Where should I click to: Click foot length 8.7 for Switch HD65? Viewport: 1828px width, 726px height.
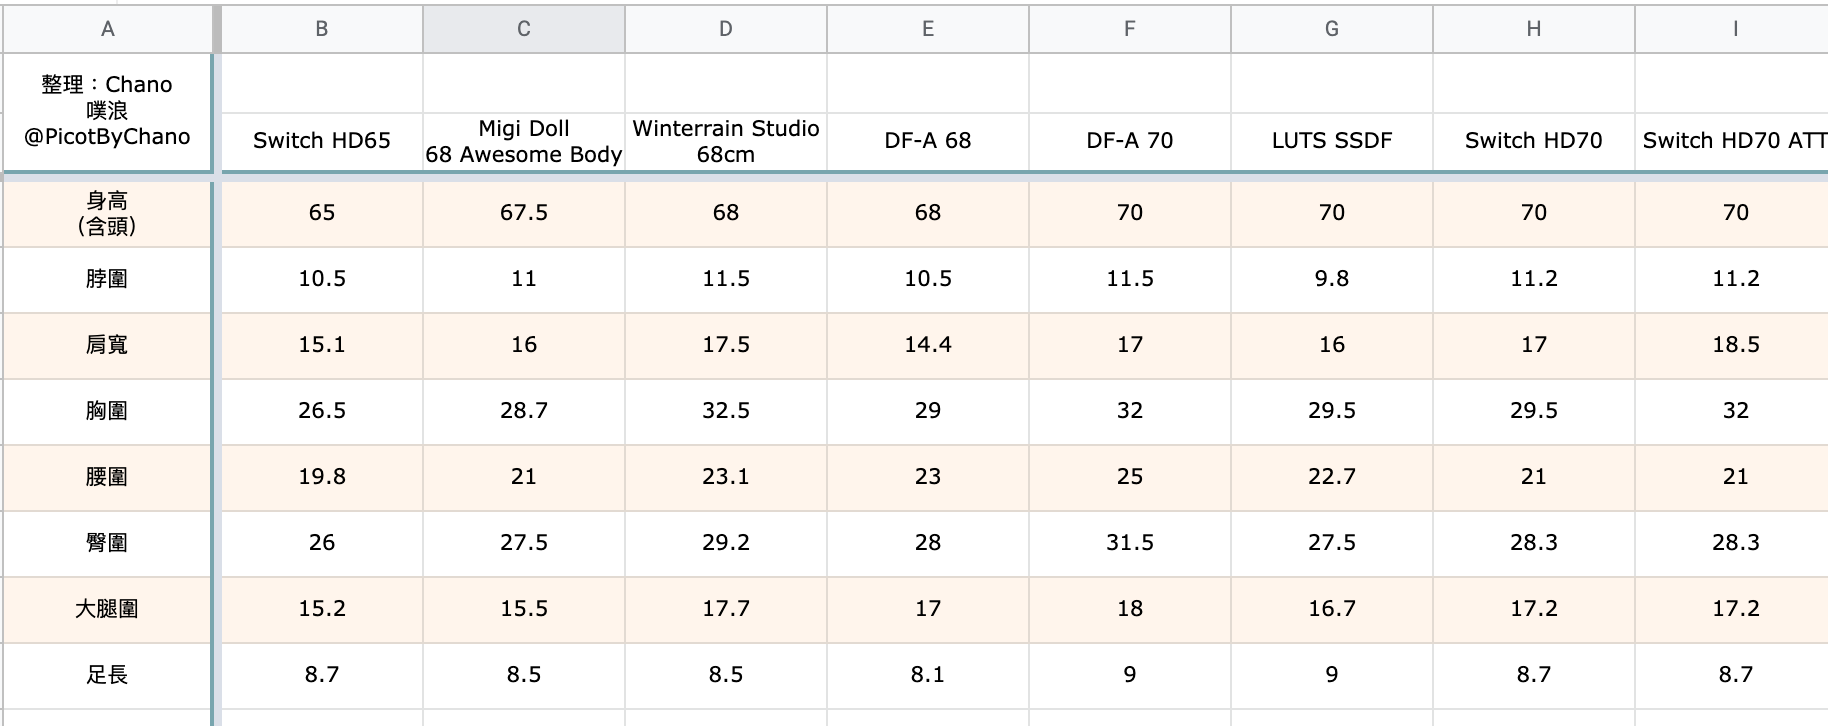point(322,675)
